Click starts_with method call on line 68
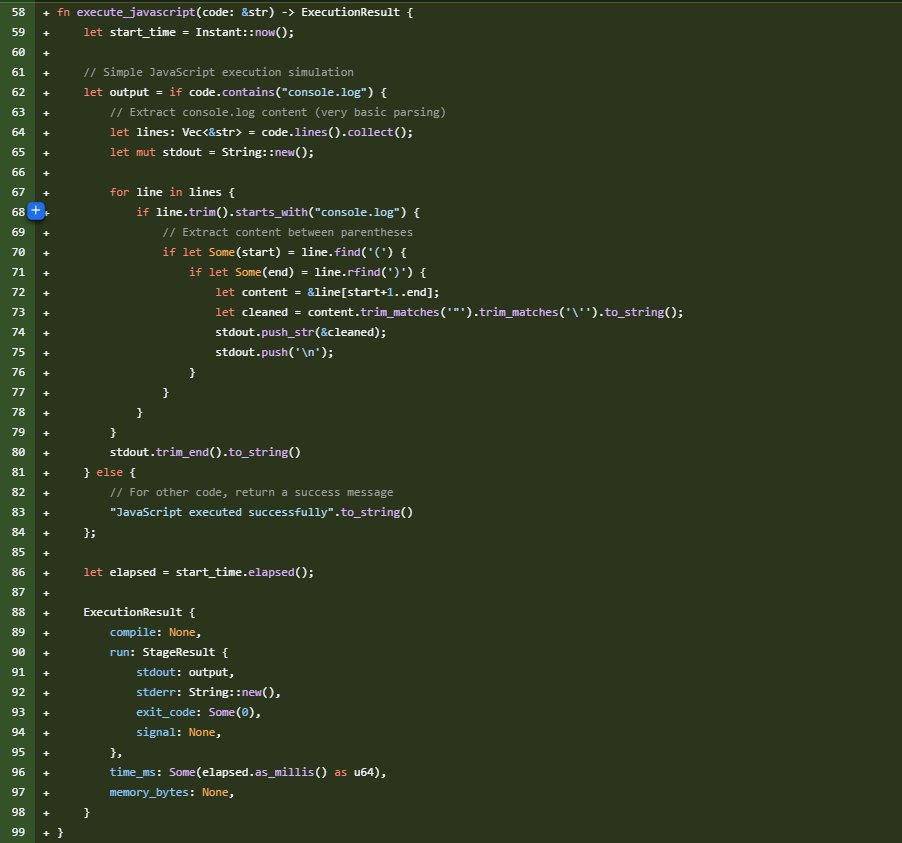Screen dimensions: 902x843 point(272,212)
